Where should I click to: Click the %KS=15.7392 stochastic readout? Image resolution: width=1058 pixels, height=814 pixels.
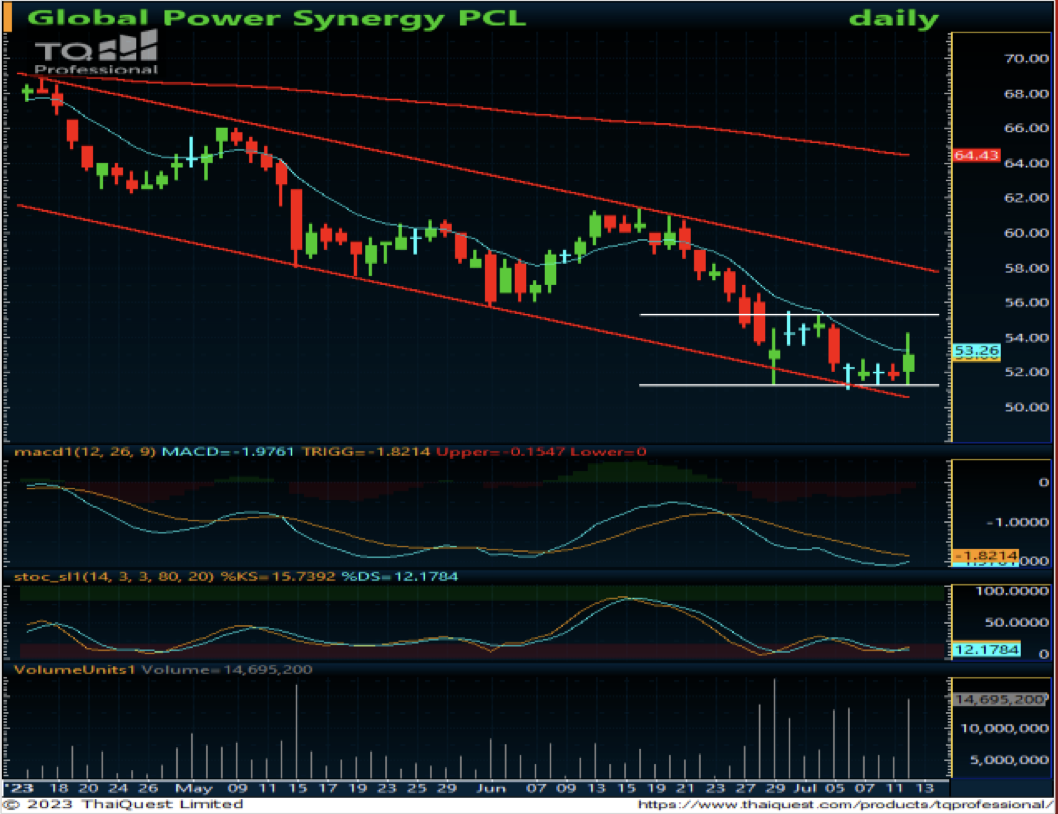click(x=278, y=576)
